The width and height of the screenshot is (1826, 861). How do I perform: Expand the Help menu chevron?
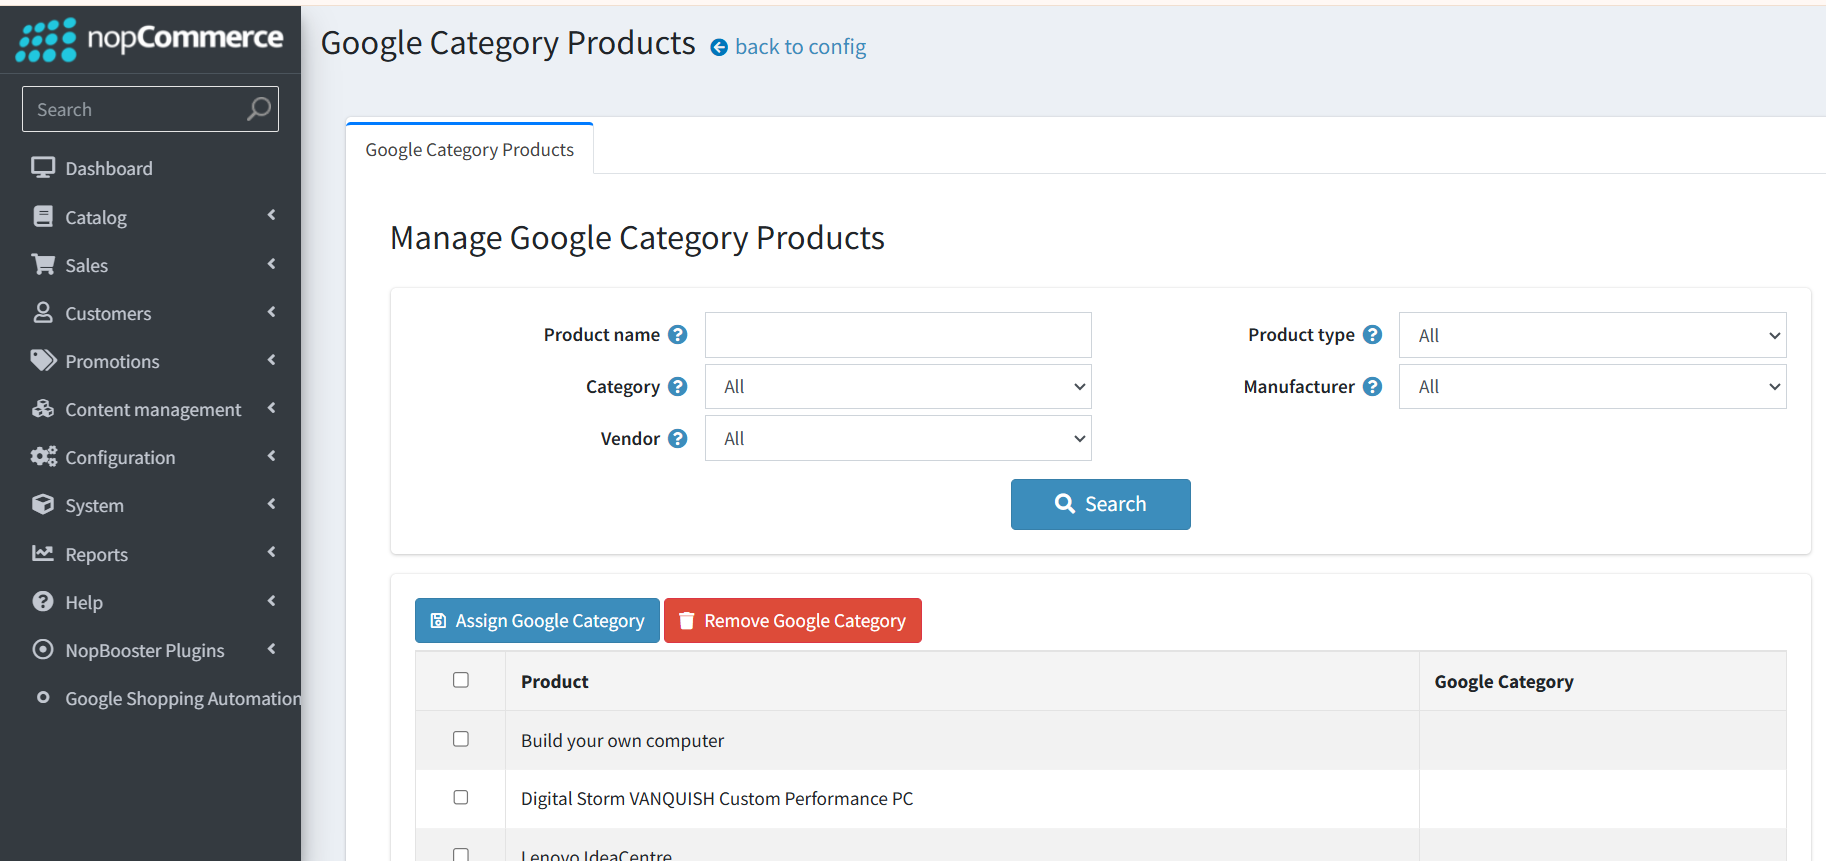pyautogui.click(x=271, y=600)
